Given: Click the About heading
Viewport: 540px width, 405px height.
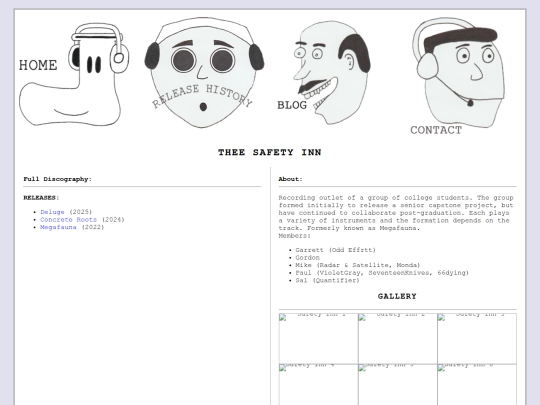Looking at the screenshot, I should (290, 179).
